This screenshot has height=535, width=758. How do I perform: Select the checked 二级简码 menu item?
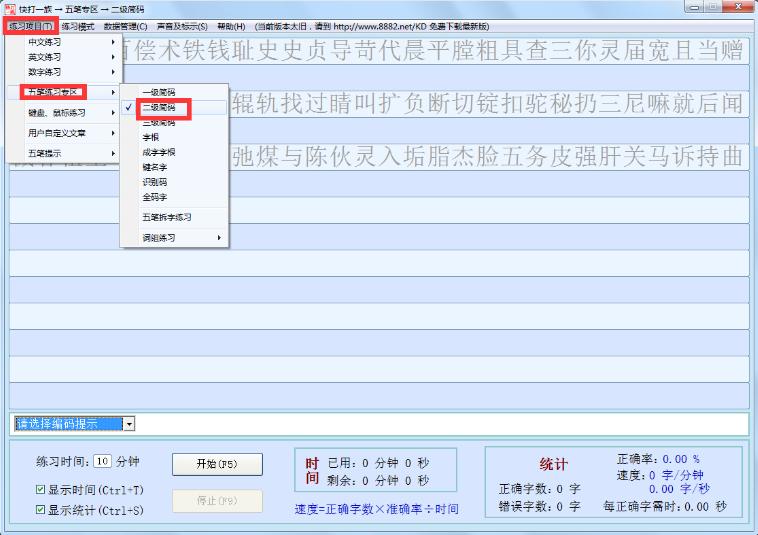click(158, 107)
